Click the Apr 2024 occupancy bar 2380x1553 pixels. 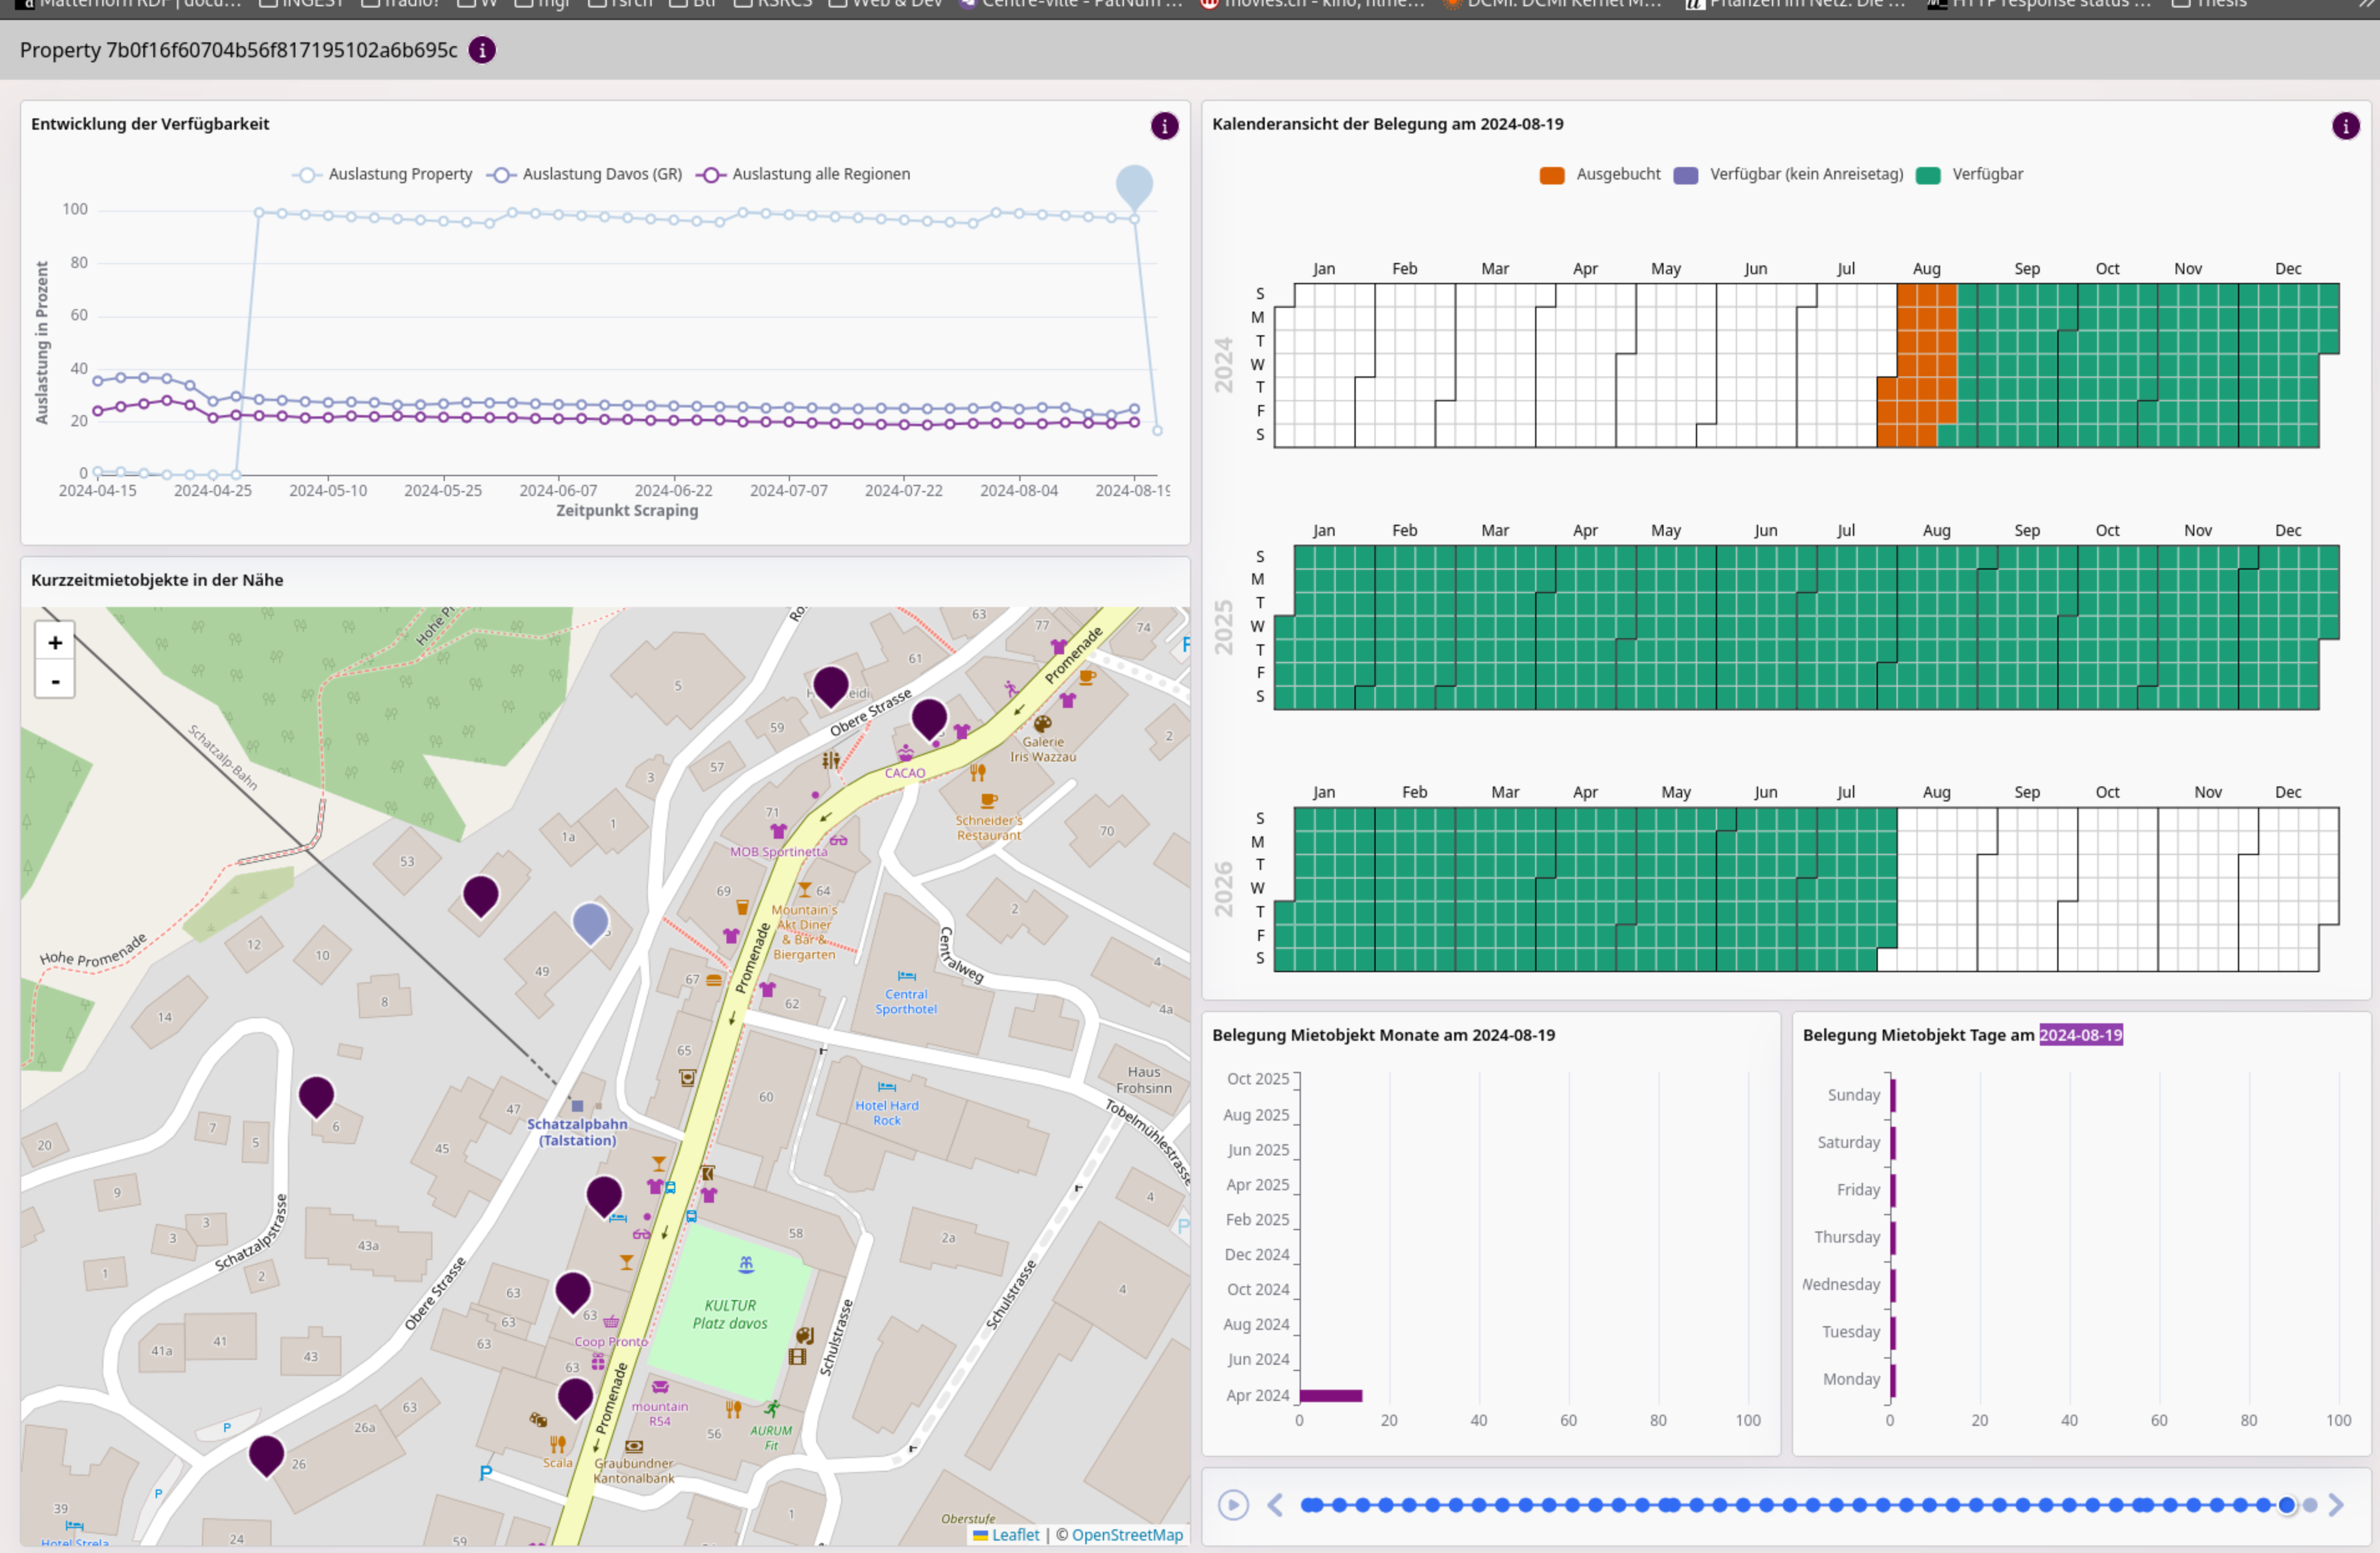coord(1330,1395)
